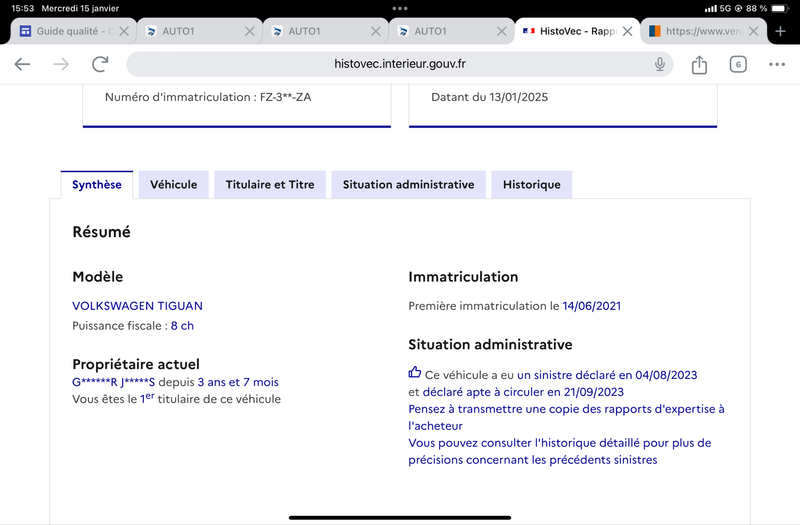Click the thumbs-up icon beside Ce véhicule

pos(415,372)
